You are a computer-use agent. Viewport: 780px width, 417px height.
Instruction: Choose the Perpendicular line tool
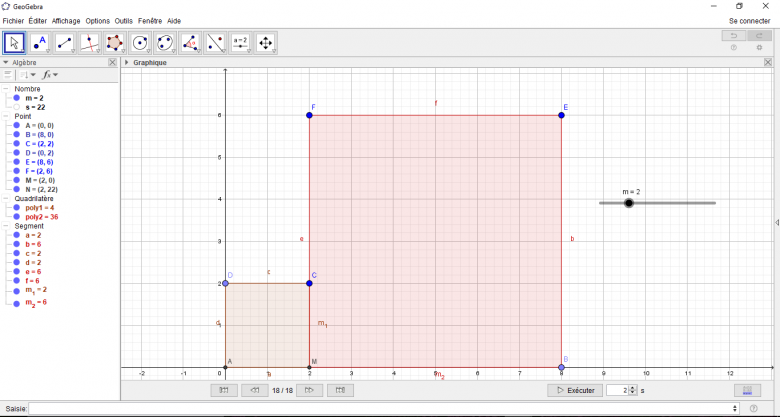pos(90,43)
